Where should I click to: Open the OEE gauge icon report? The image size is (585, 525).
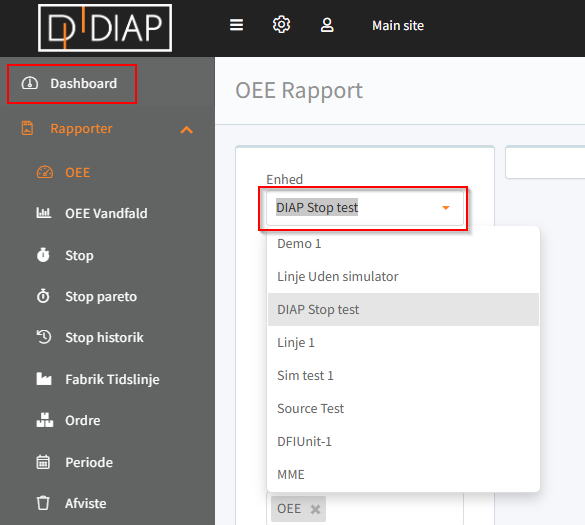[x=64, y=172]
